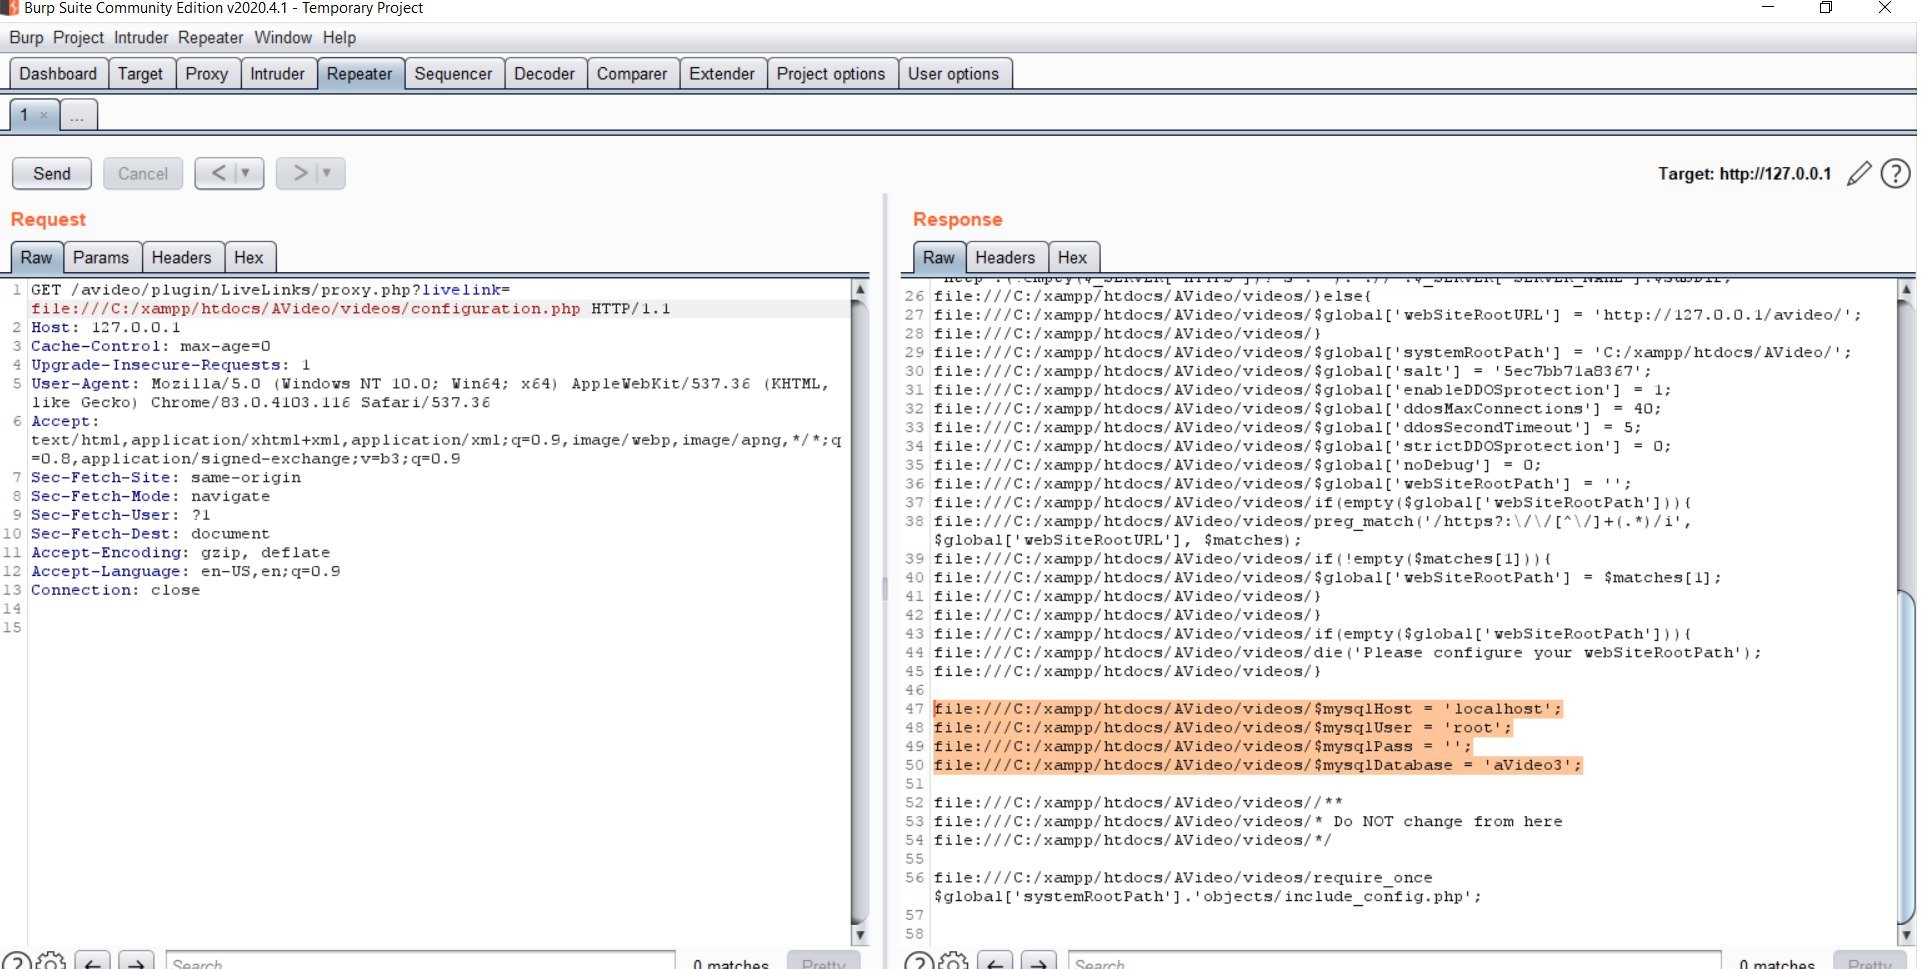Image resolution: width=1929 pixels, height=969 pixels.
Task: Click the Cancel button
Action: 143,173
